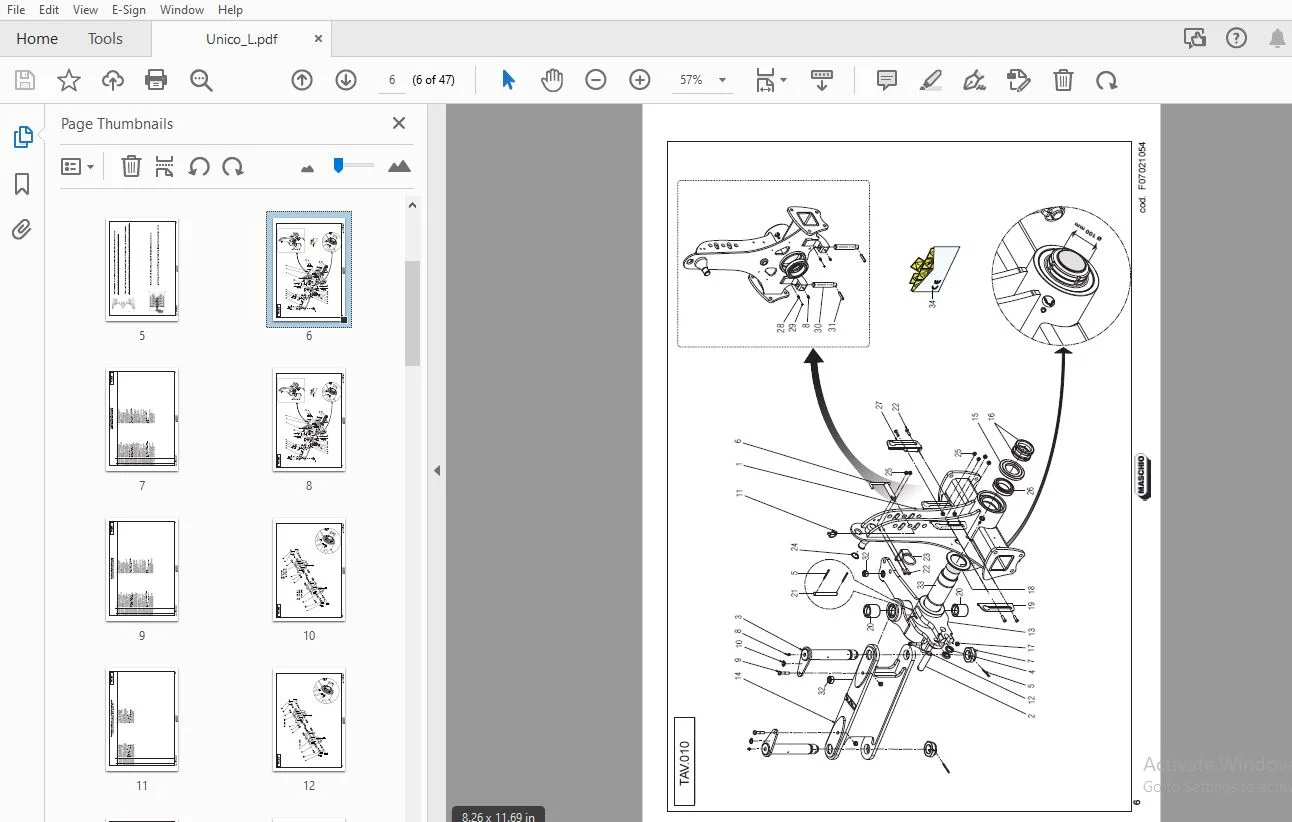Reduce thumbnail size with the small mountain icon
The width and height of the screenshot is (1292, 822).
point(307,168)
